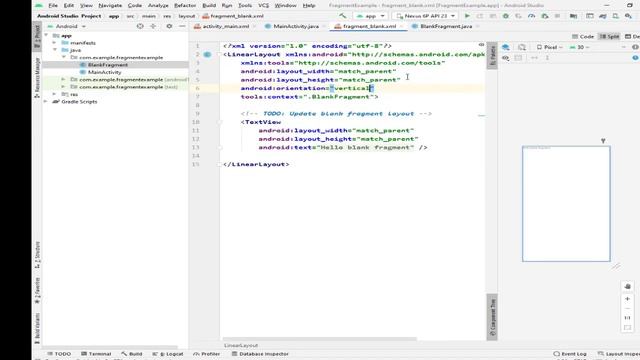Switch the editor to Split view

(x=609, y=36)
